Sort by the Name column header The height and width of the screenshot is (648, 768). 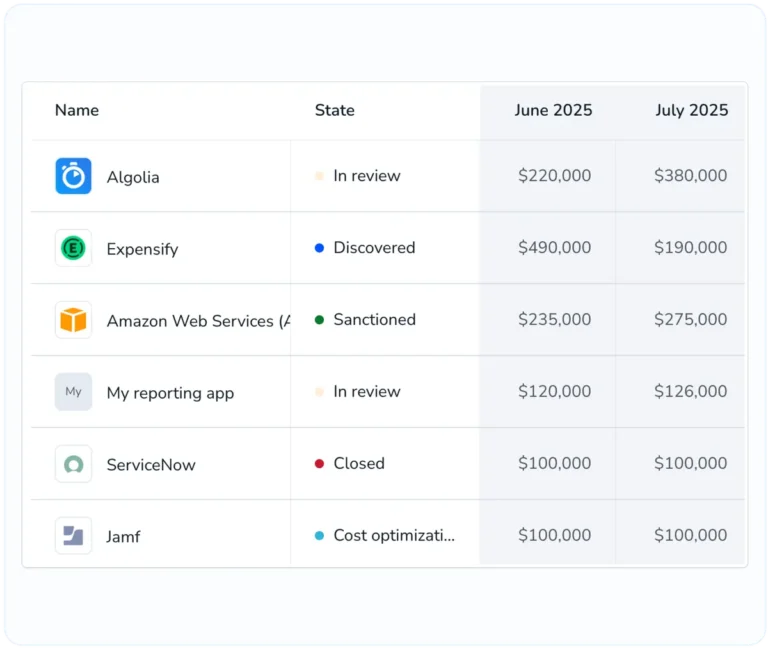tap(77, 110)
